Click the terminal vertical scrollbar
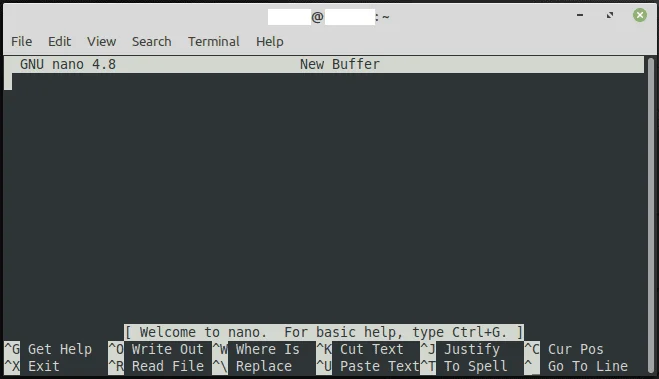This screenshot has width=659, height=379. click(651, 215)
